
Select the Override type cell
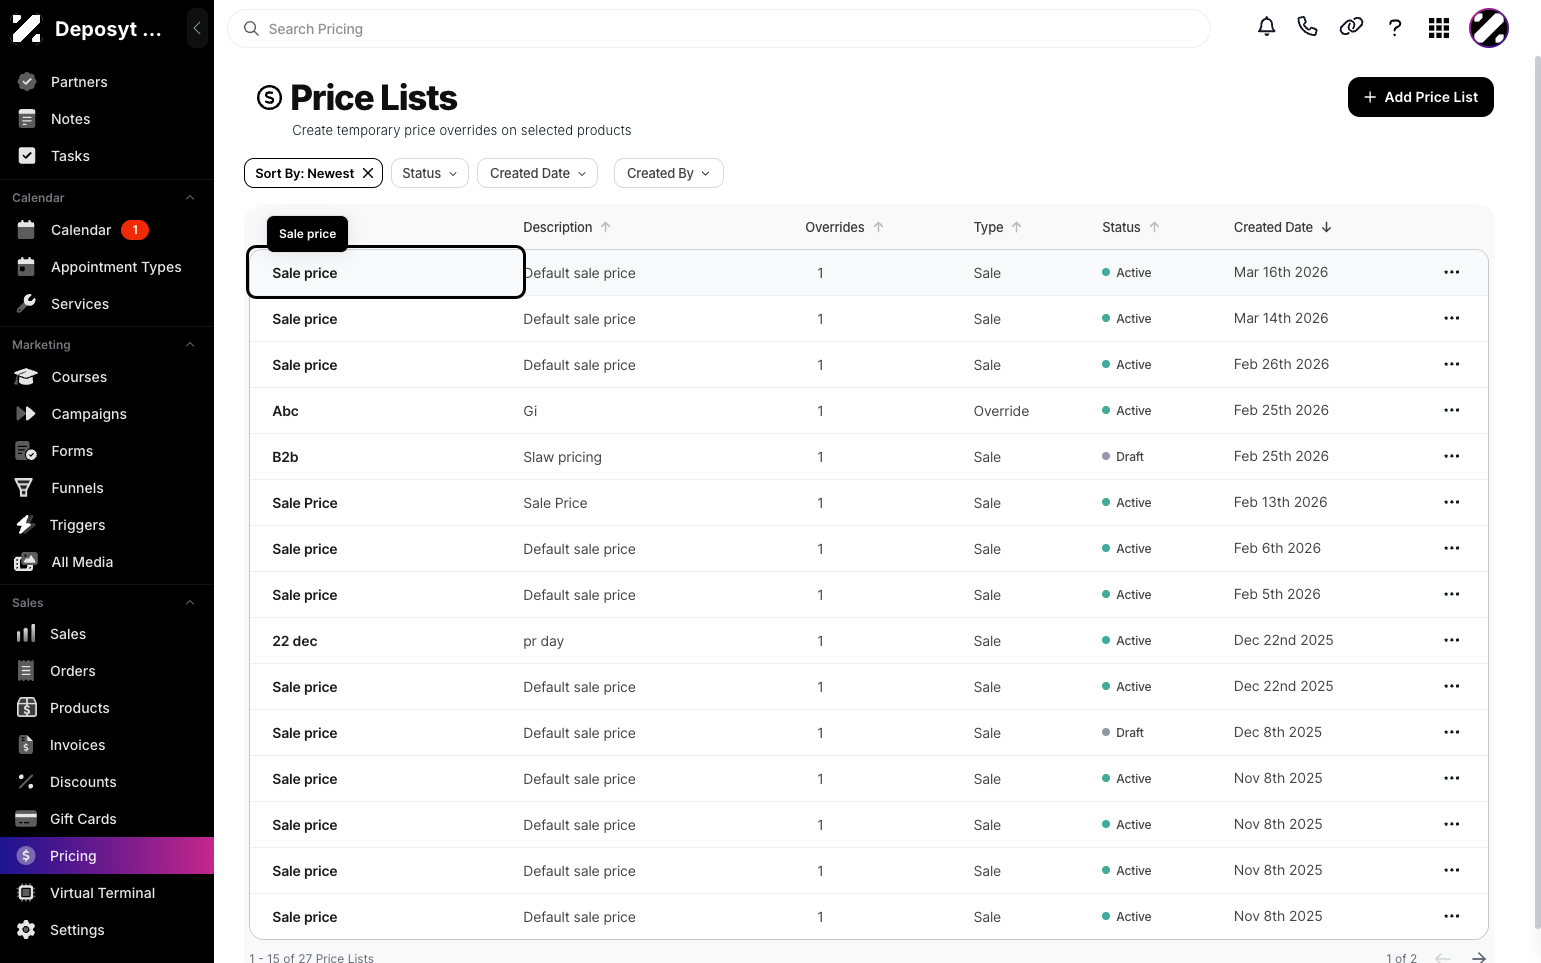click(x=1001, y=411)
